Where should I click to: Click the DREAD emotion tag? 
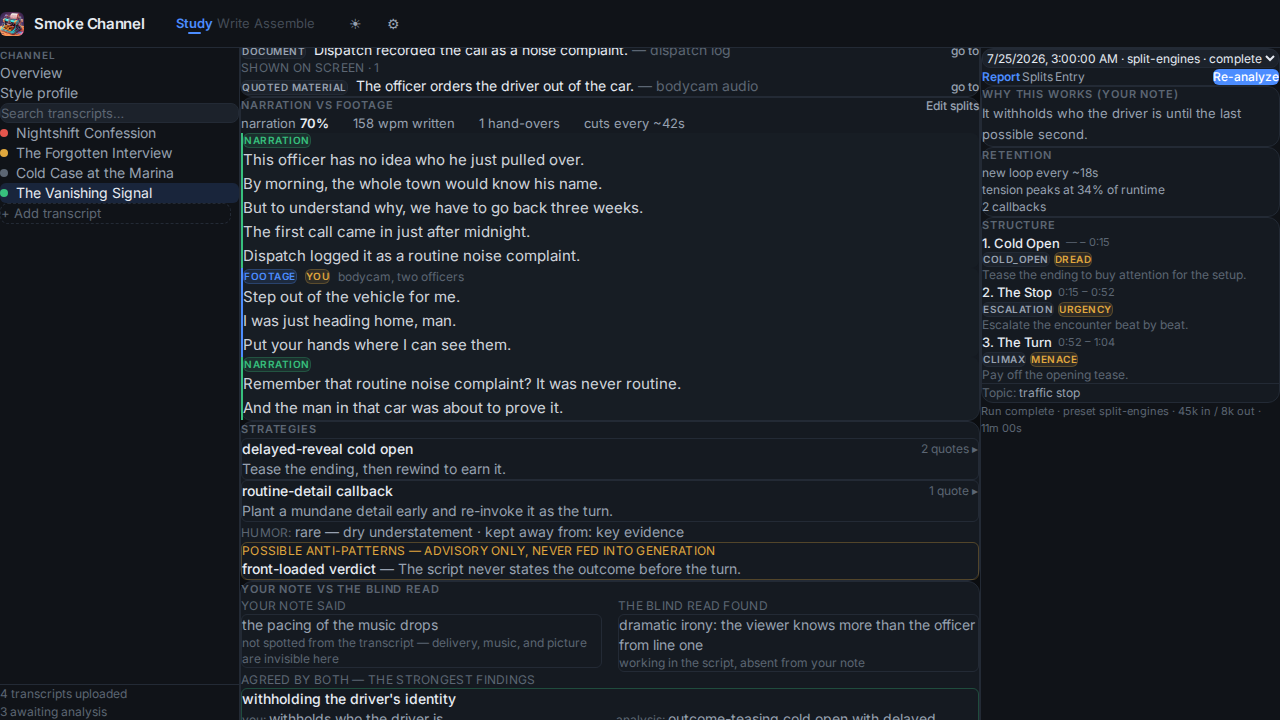[x=1073, y=260]
